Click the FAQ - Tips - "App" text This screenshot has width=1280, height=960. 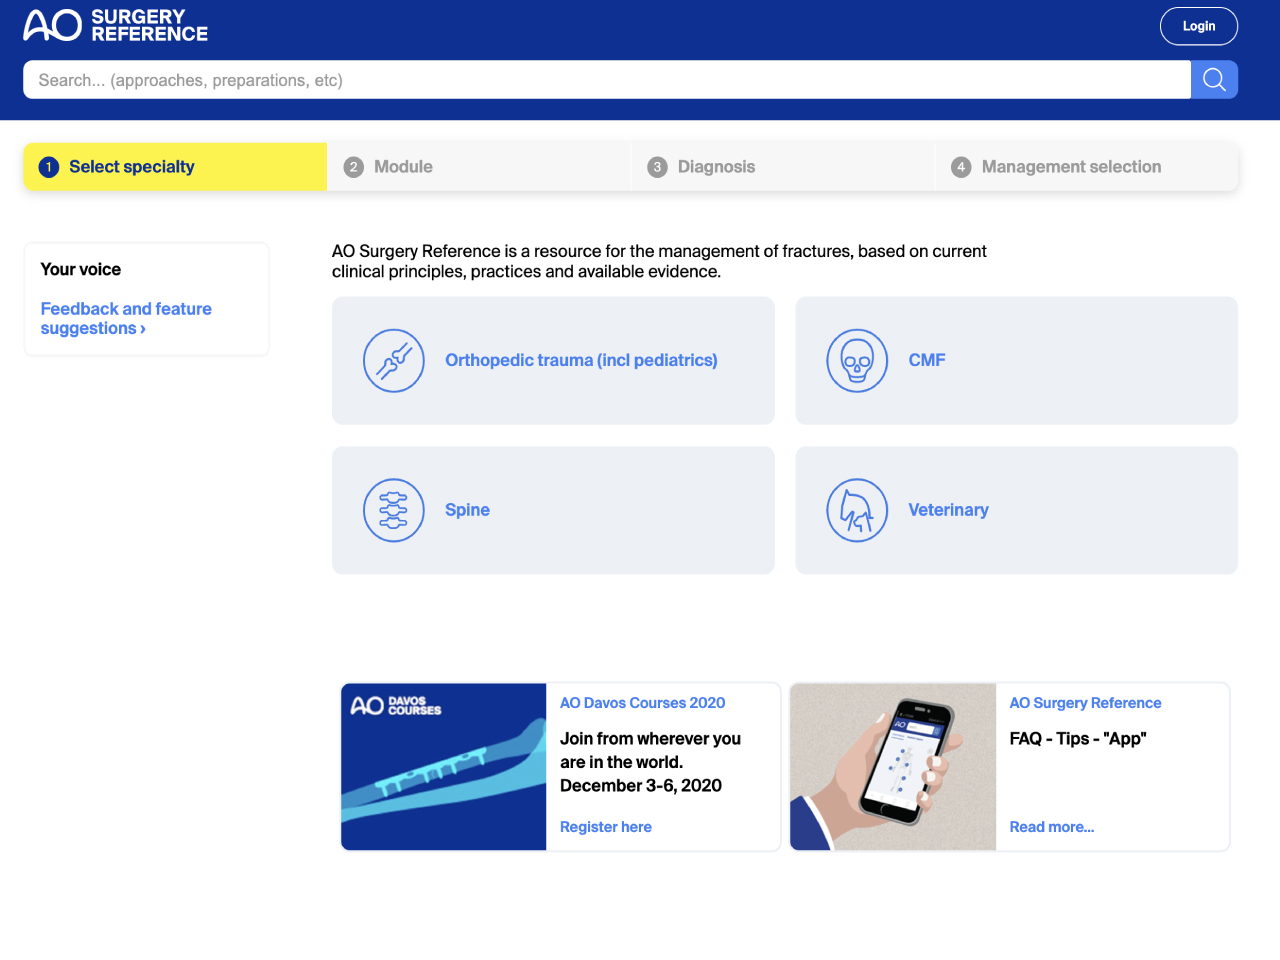pyautogui.click(x=1078, y=739)
